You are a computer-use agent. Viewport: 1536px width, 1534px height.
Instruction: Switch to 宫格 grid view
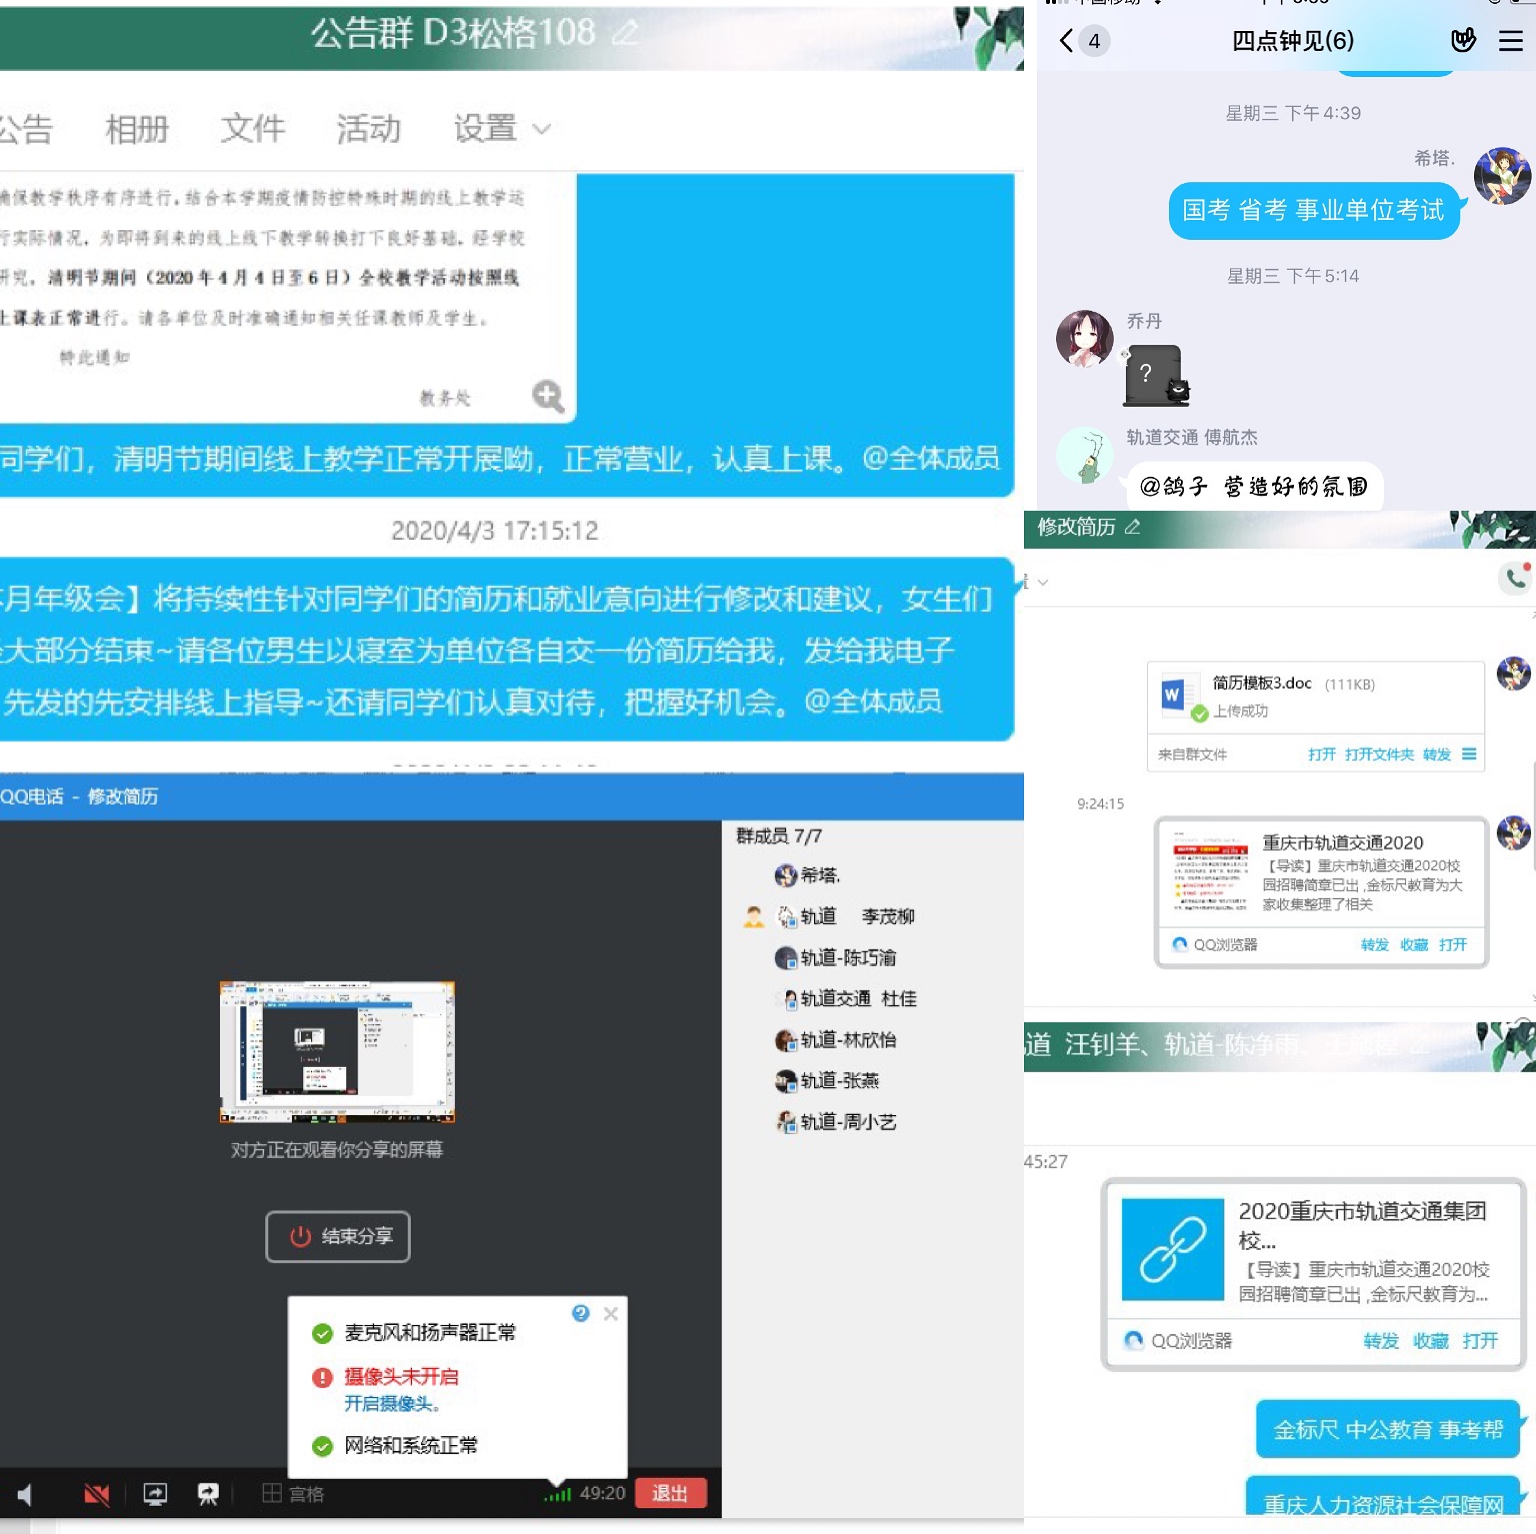293,1494
